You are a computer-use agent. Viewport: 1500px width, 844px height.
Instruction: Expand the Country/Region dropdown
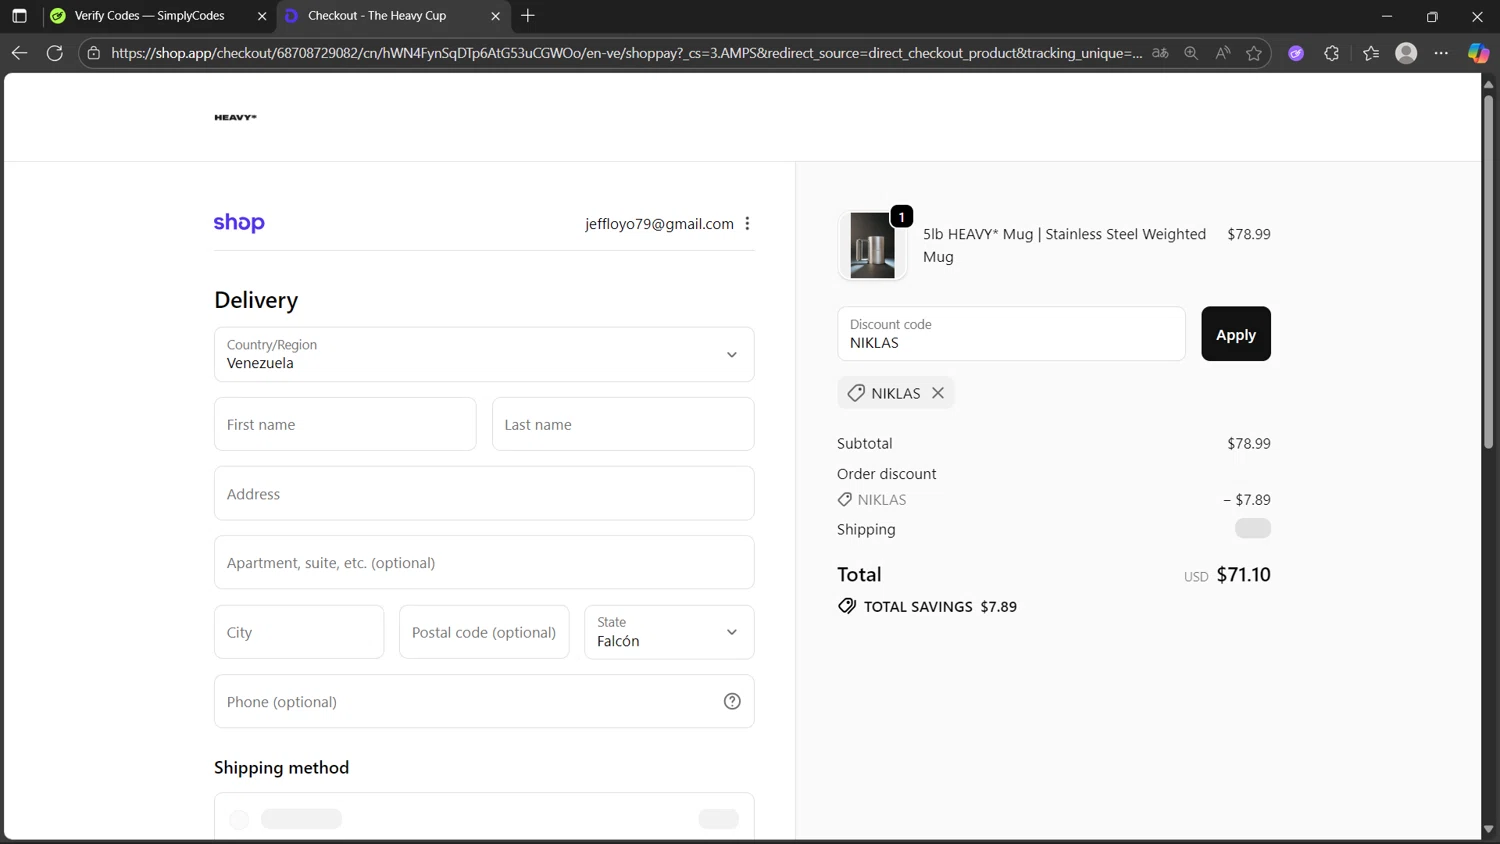484,354
